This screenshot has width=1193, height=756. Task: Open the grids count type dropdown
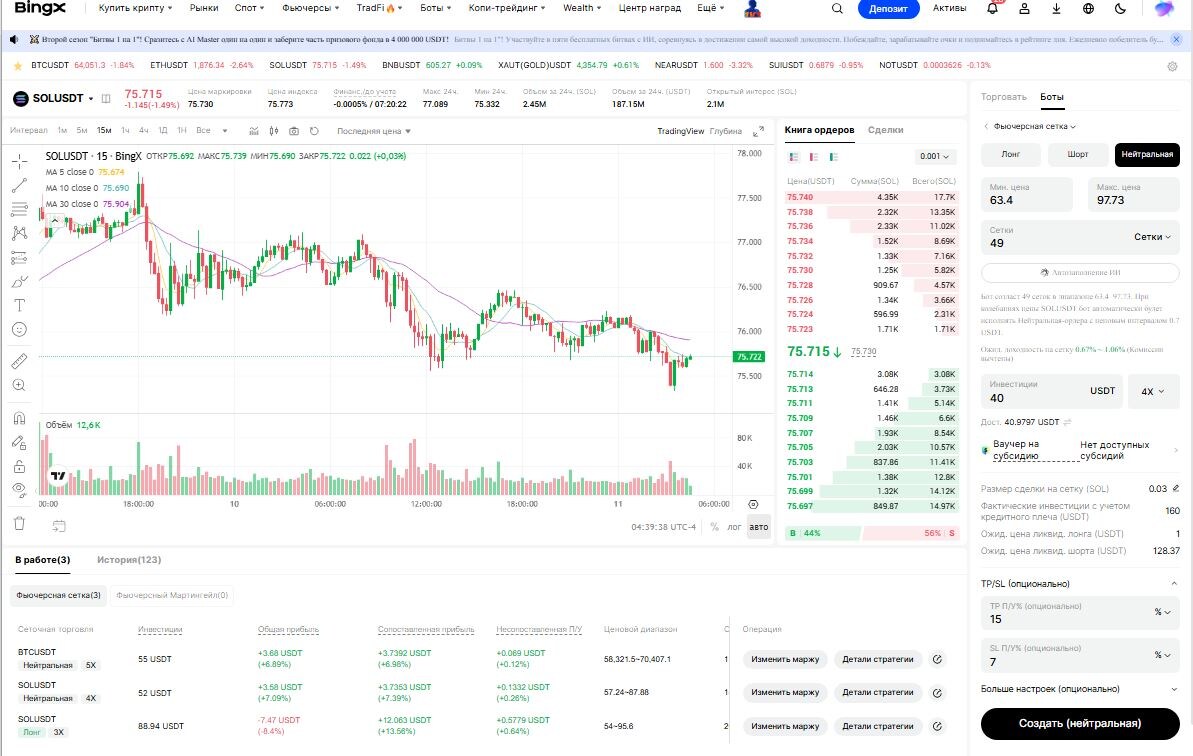click(1152, 237)
